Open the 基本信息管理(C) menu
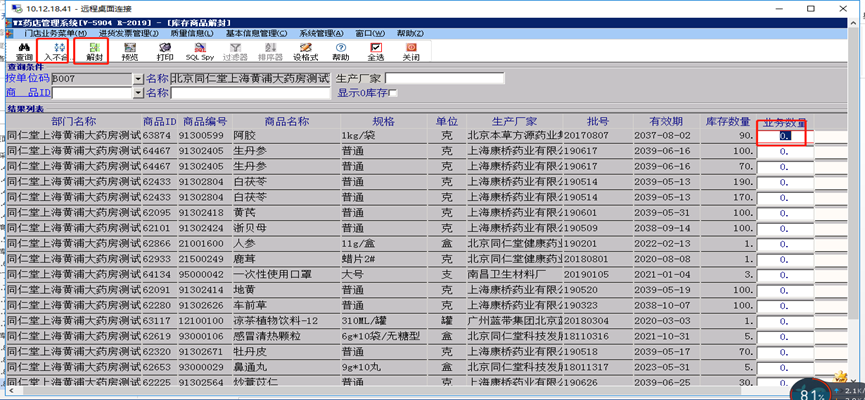 point(257,34)
